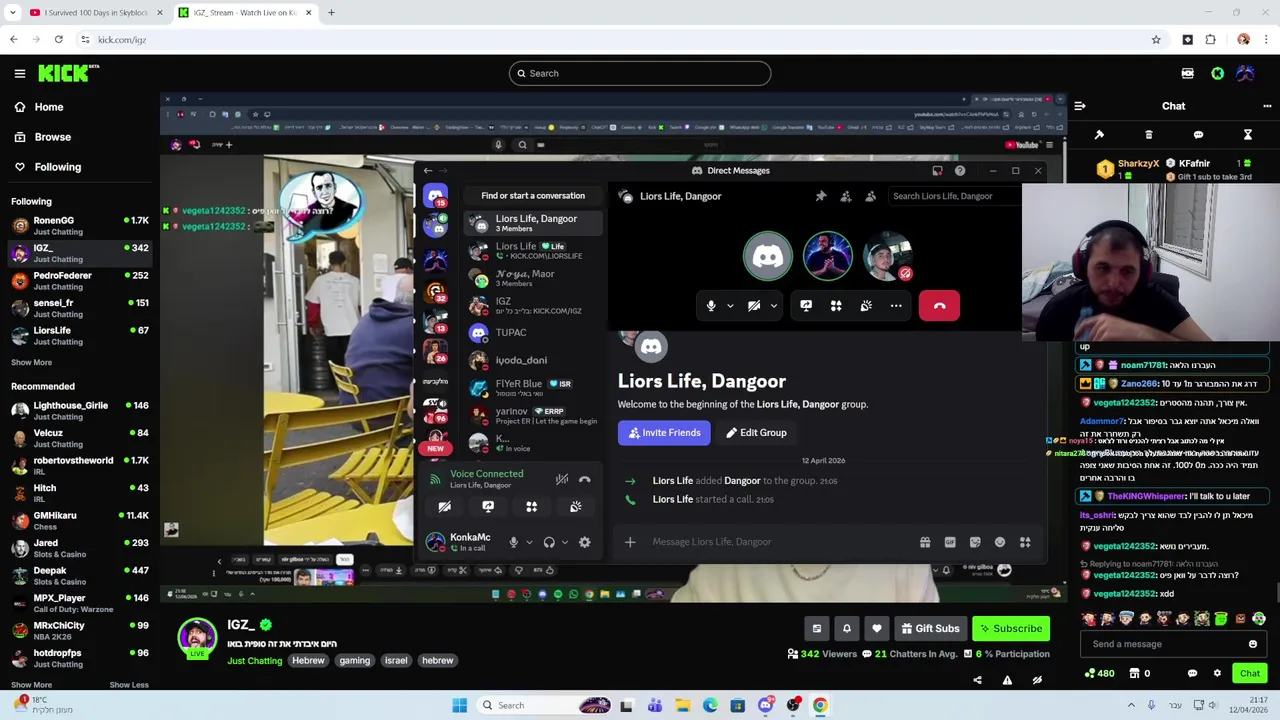Reload the page in browser
Viewport: 1280px width, 720px height.
point(58,39)
